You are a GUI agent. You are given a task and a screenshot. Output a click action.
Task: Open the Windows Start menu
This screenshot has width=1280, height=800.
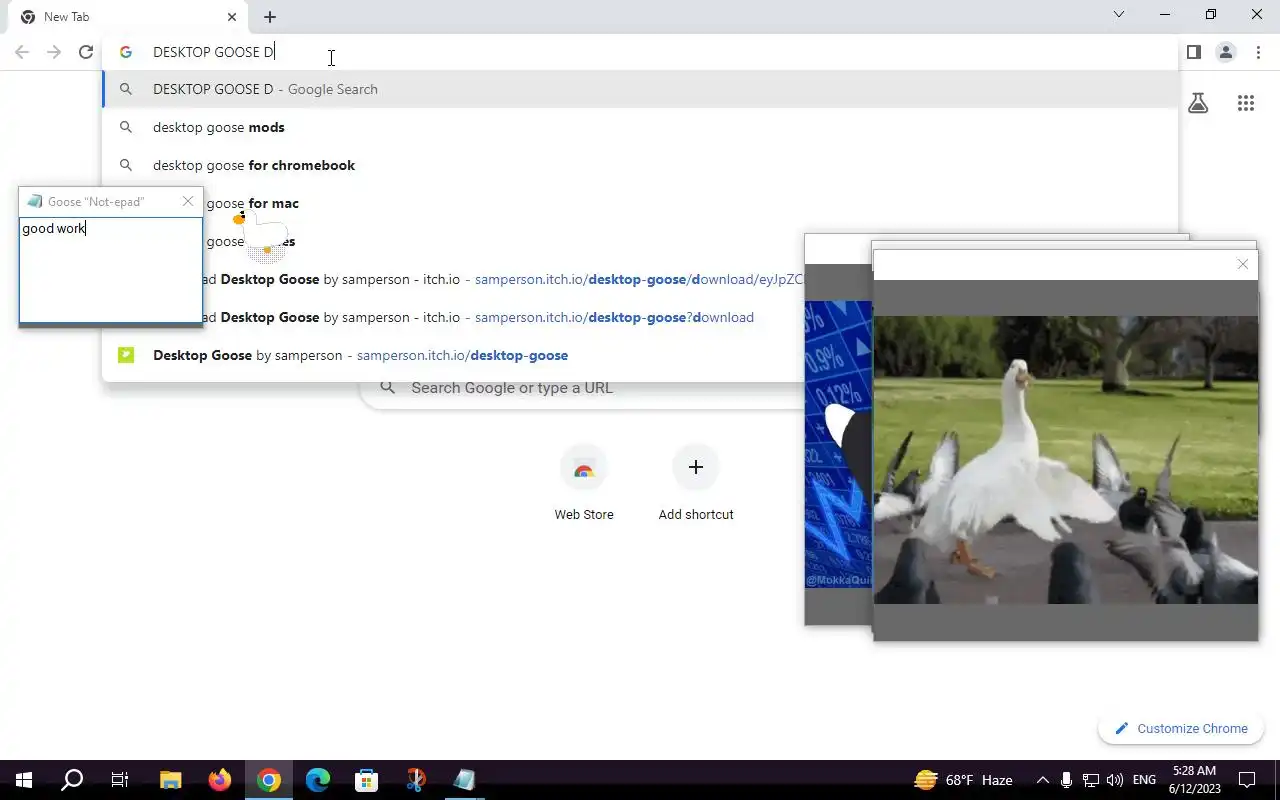[x=23, y=780]
